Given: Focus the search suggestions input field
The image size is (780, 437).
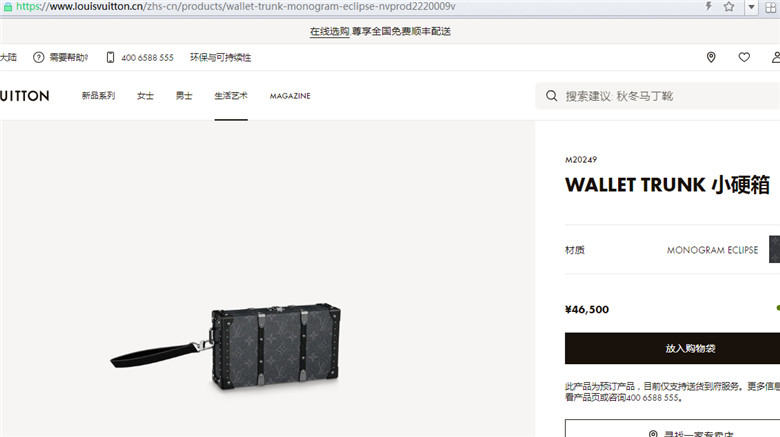Looking at the screenshot, I should (x=658, y=96).
